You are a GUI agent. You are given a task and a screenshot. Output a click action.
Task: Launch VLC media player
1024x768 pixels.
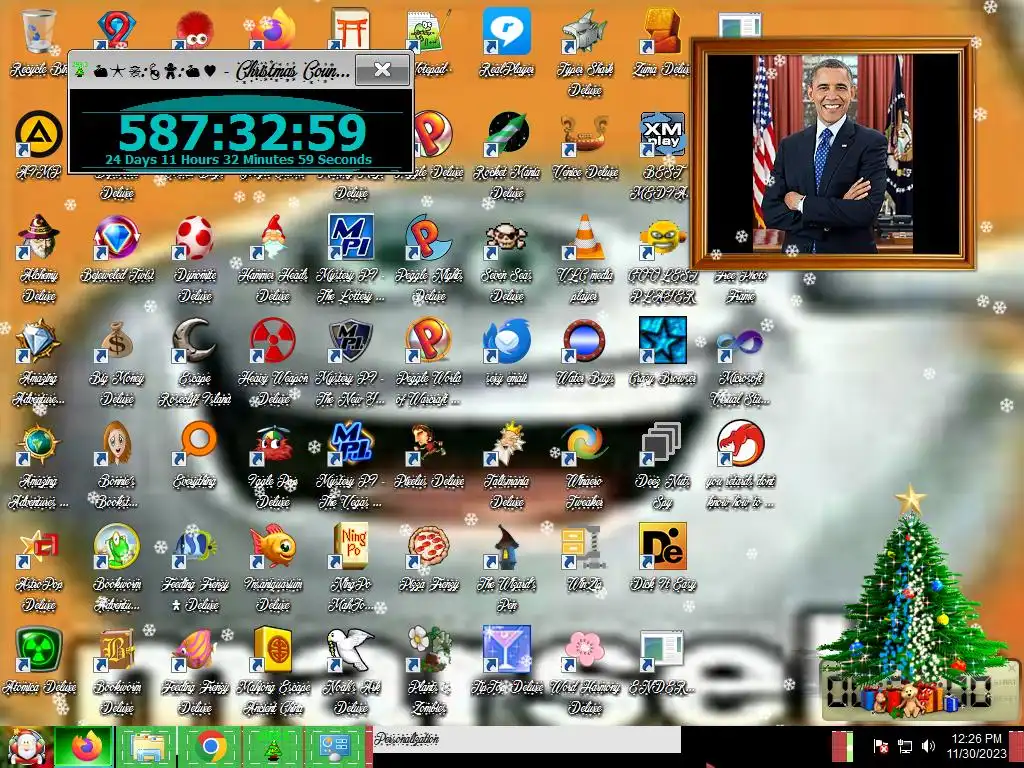[x=584, y=237]
